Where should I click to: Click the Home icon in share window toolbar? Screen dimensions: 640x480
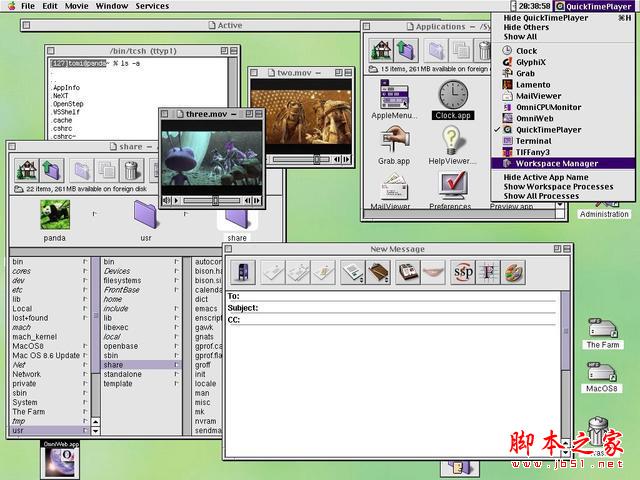(27, 170)
